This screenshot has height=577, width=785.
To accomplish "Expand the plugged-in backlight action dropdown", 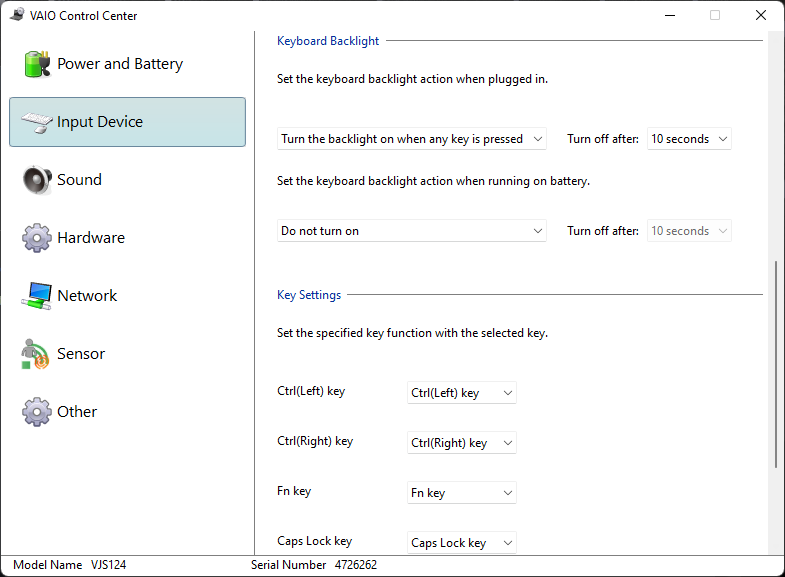I will point(412,139).
